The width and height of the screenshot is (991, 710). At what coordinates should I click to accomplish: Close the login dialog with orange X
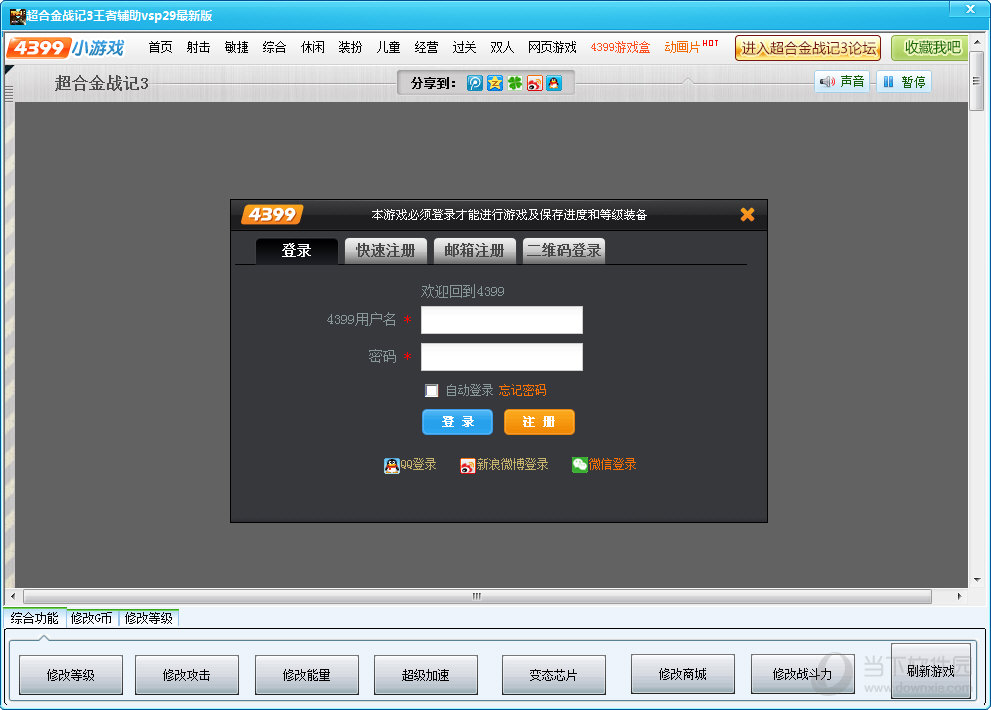click(x=747, y=214)
